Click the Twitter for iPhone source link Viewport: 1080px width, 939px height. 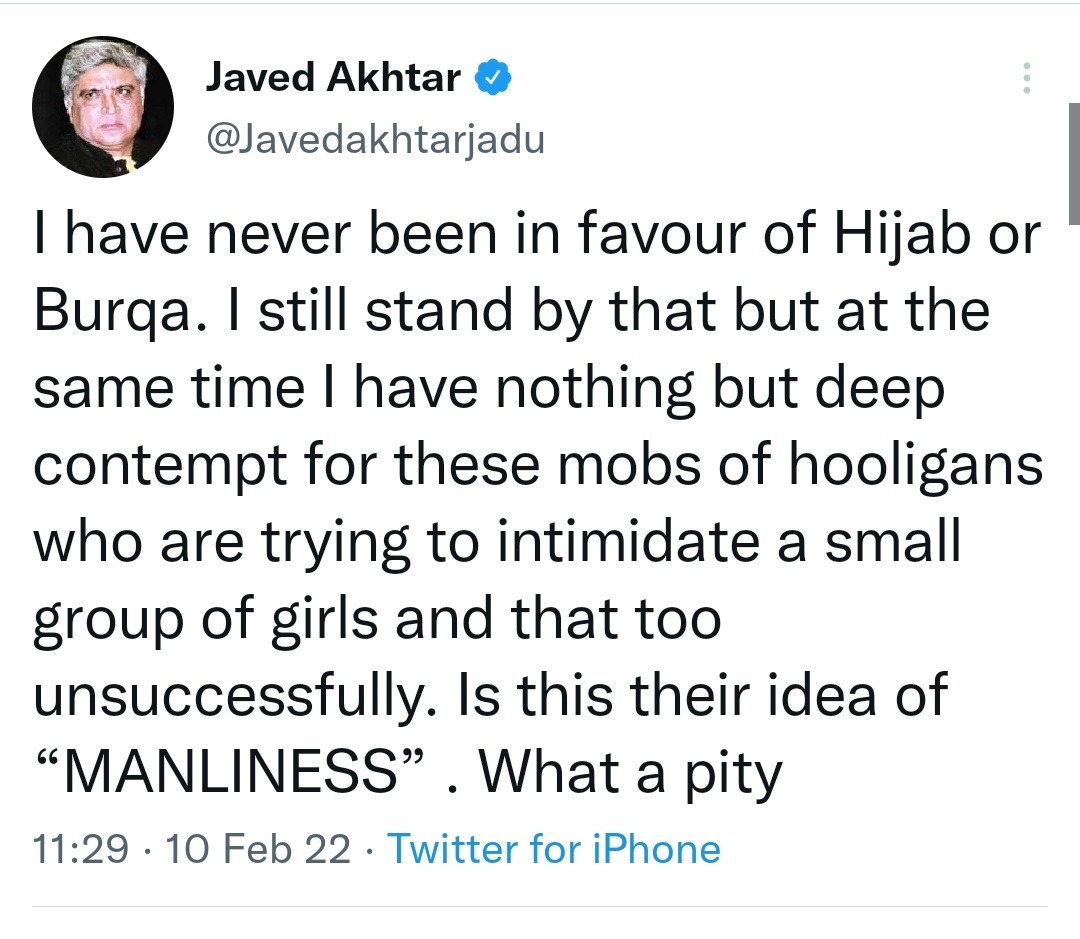(x=553, y=849)
